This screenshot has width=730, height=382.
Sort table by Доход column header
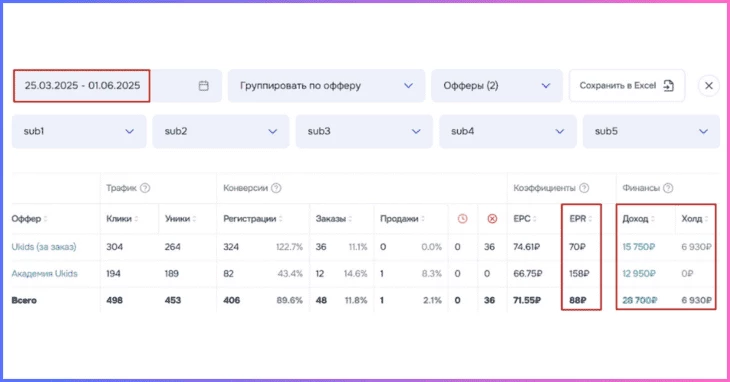[x=638, y=219]
